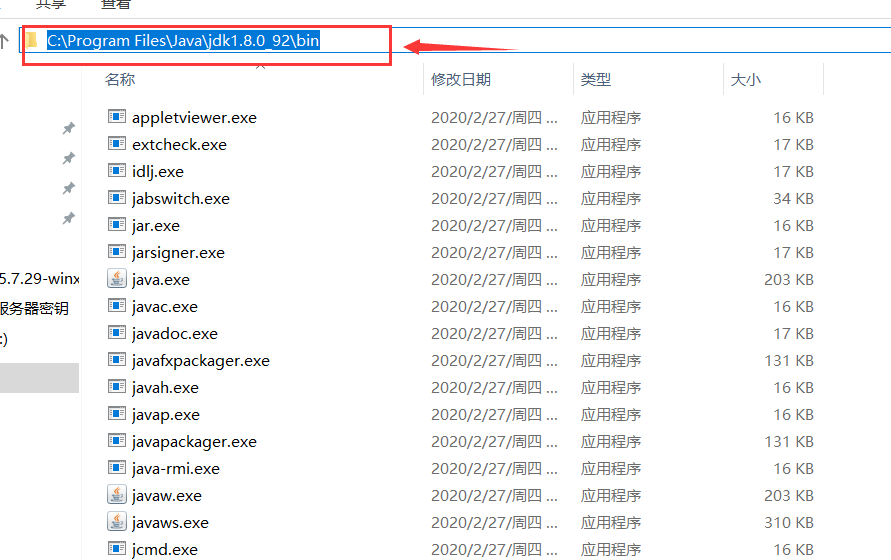Sort files by 大小 column header
Image resolution: width=891 pixels, height=560 pixels.
click(746, 80)
